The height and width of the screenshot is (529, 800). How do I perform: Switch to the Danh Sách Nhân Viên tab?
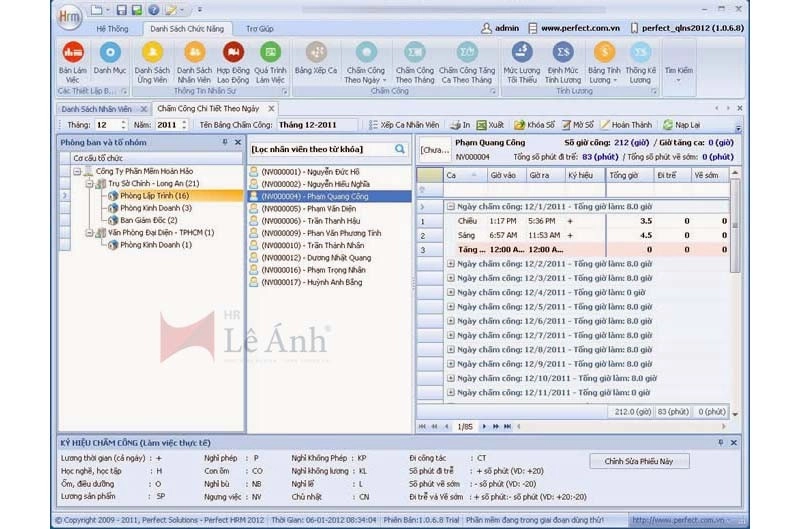coord(96,108)
